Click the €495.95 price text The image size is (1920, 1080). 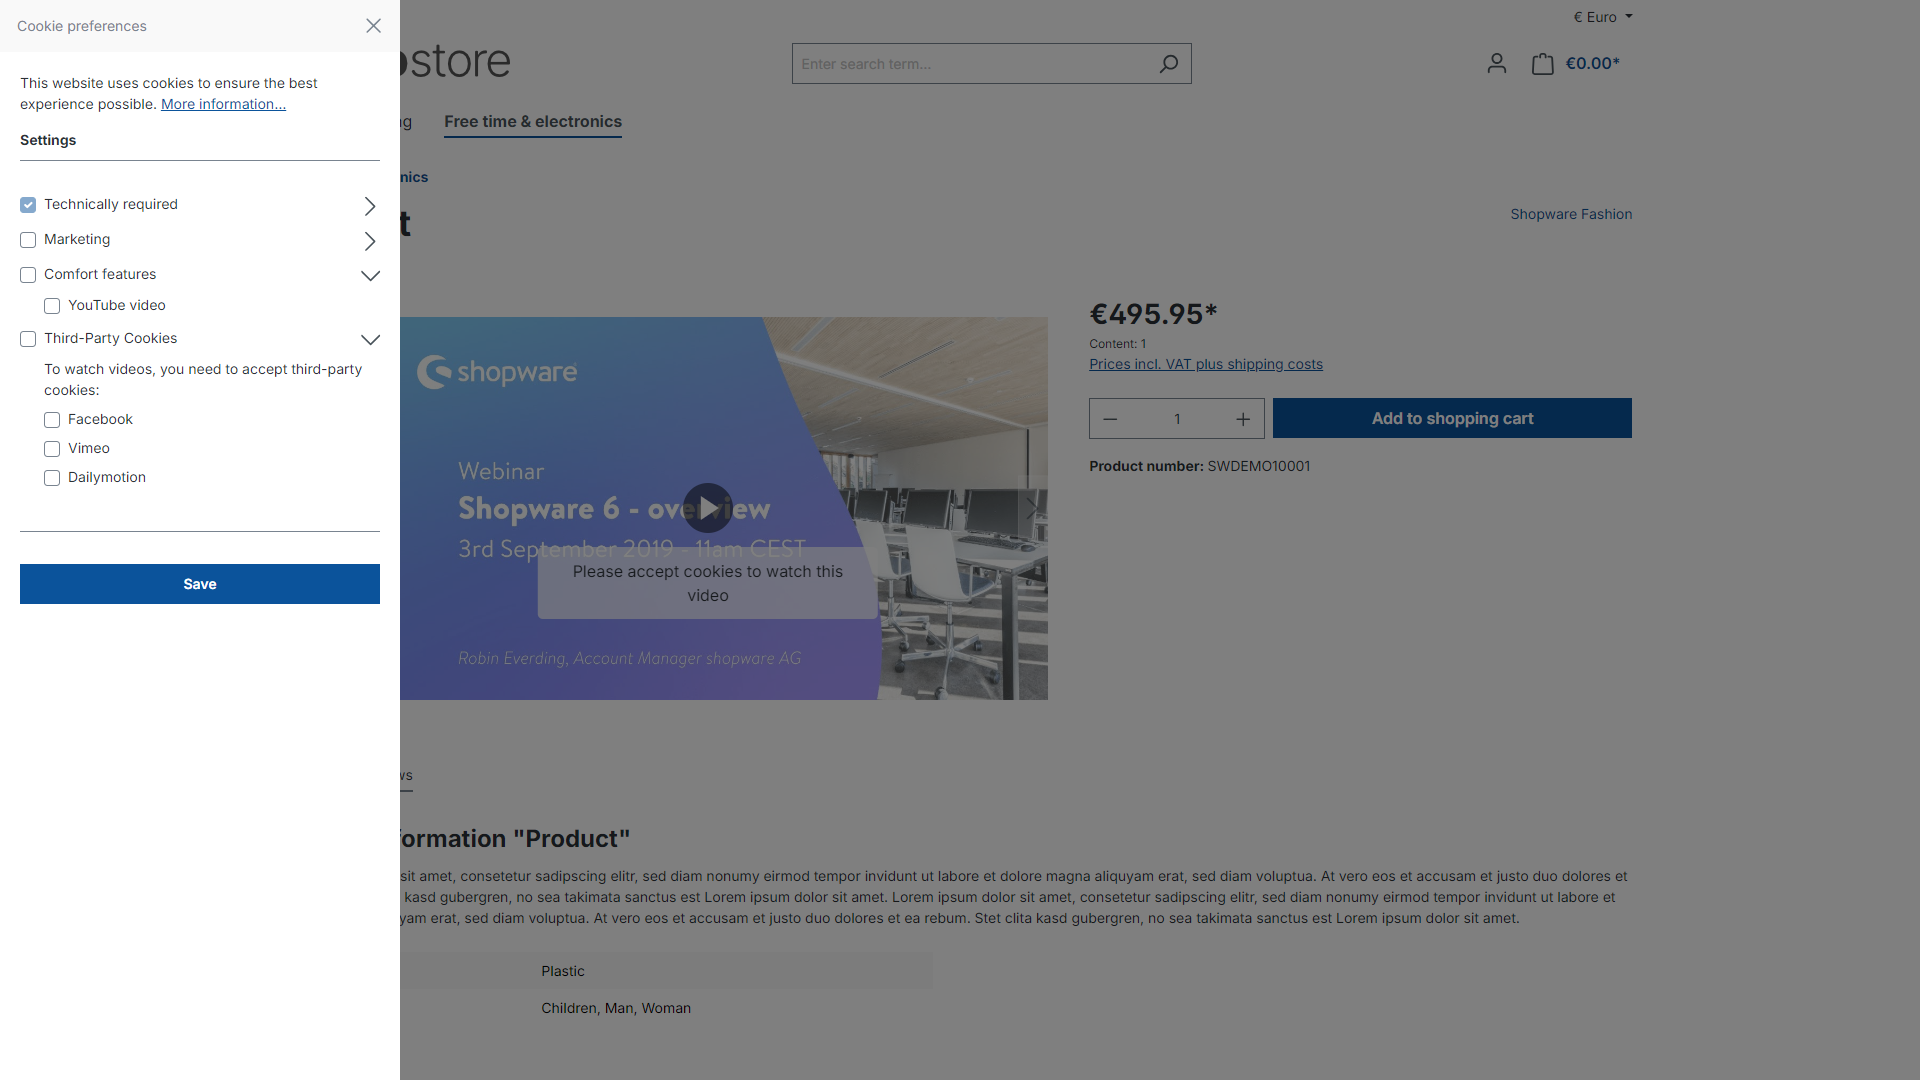pos(1153,314)
